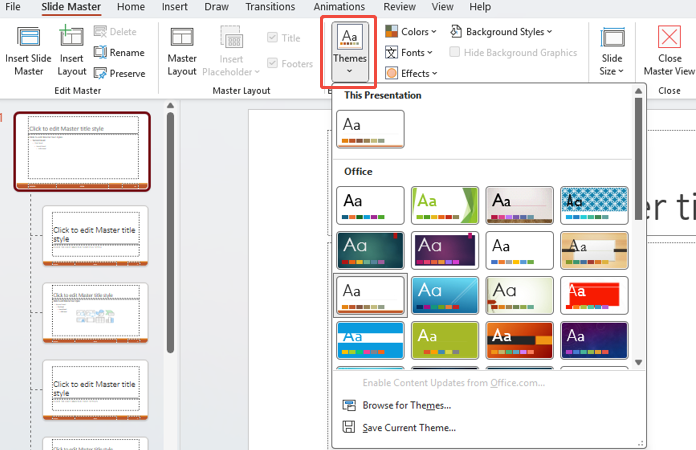This screenshot has width=696, height=450.
Task: Select the Slide Master tab
Action: [71, 7]
